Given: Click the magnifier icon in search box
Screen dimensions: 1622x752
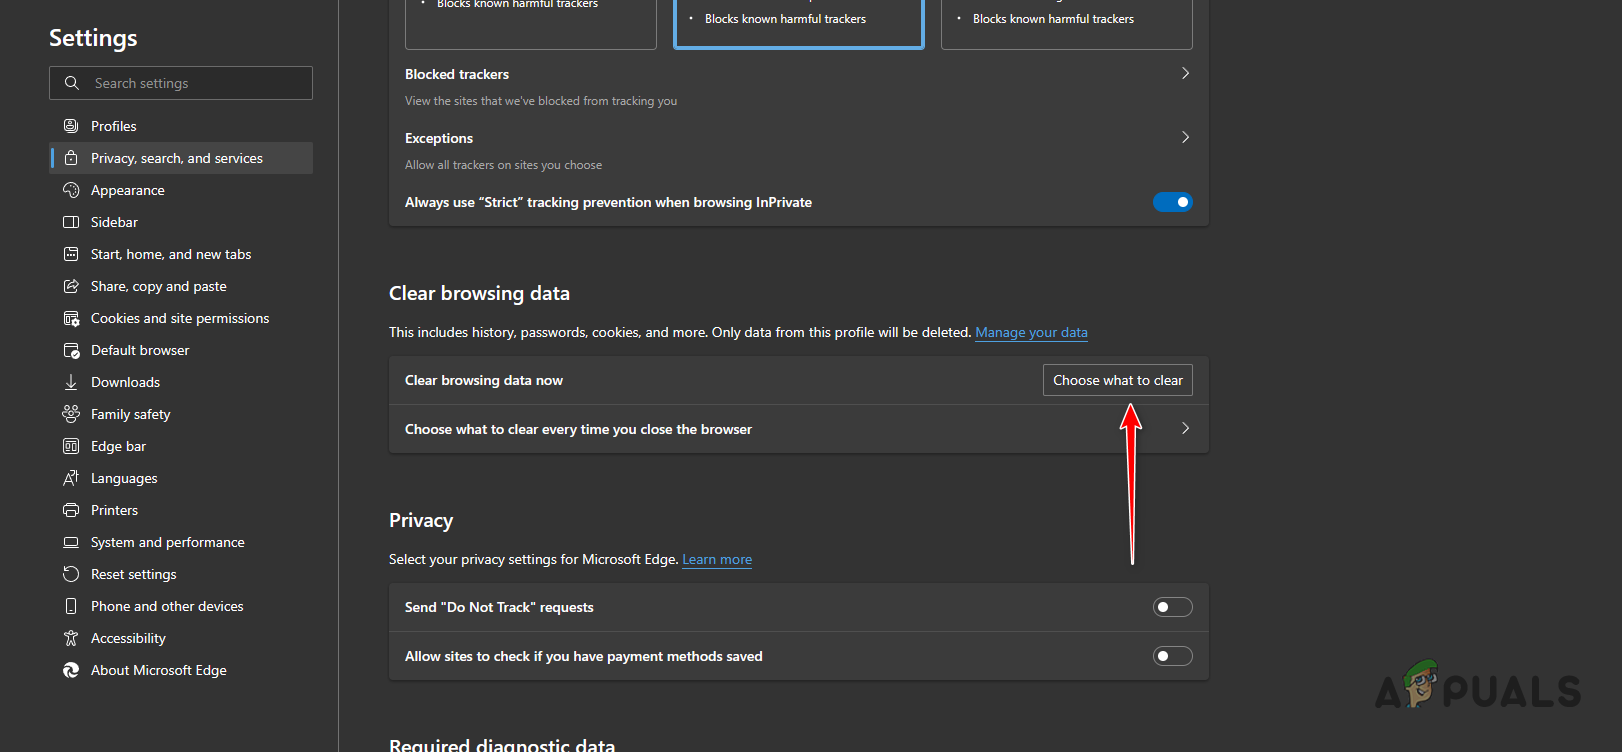Looking at the screenshot, I should pos(72,83).
